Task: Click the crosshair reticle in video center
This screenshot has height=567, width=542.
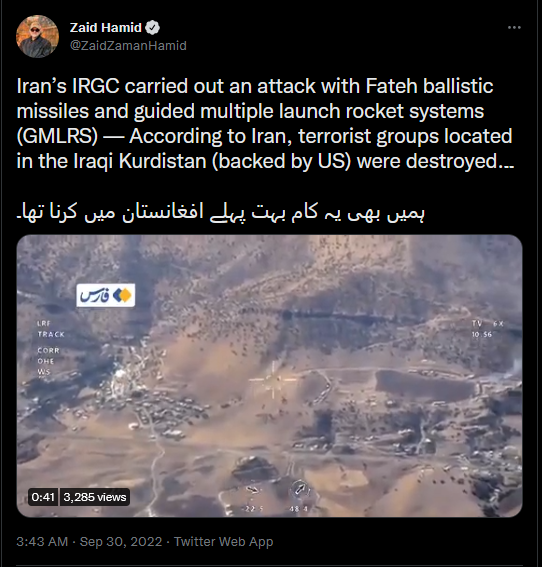Action: point(273,380)
